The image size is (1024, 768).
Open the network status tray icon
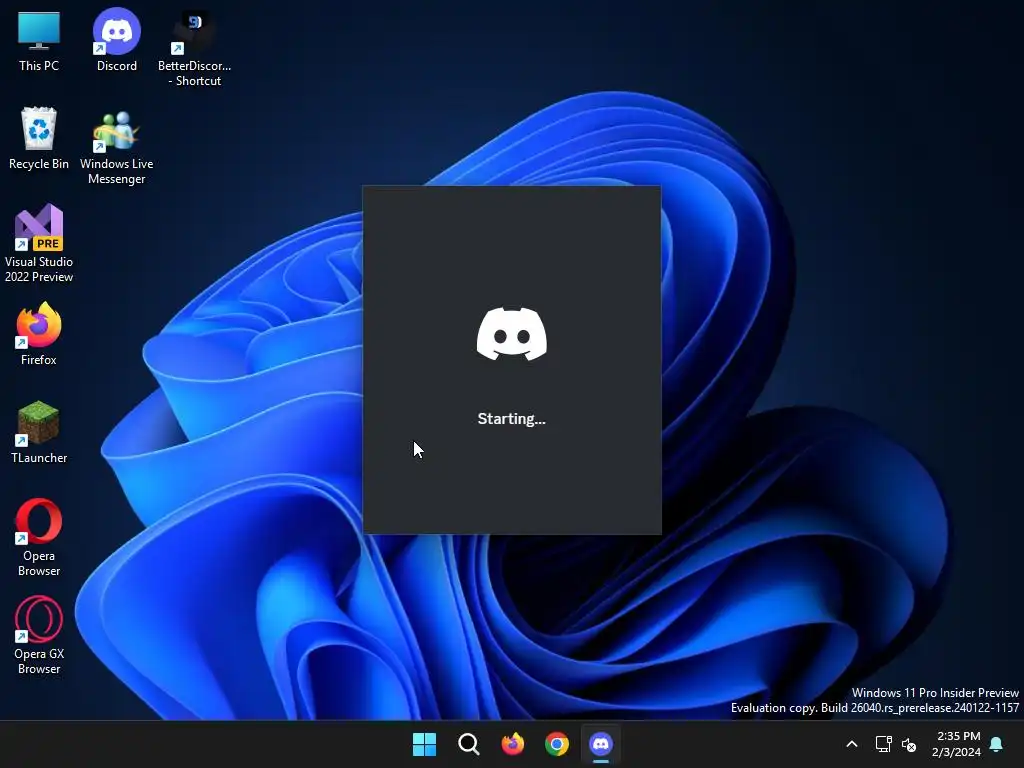click(x=884, y=744)
